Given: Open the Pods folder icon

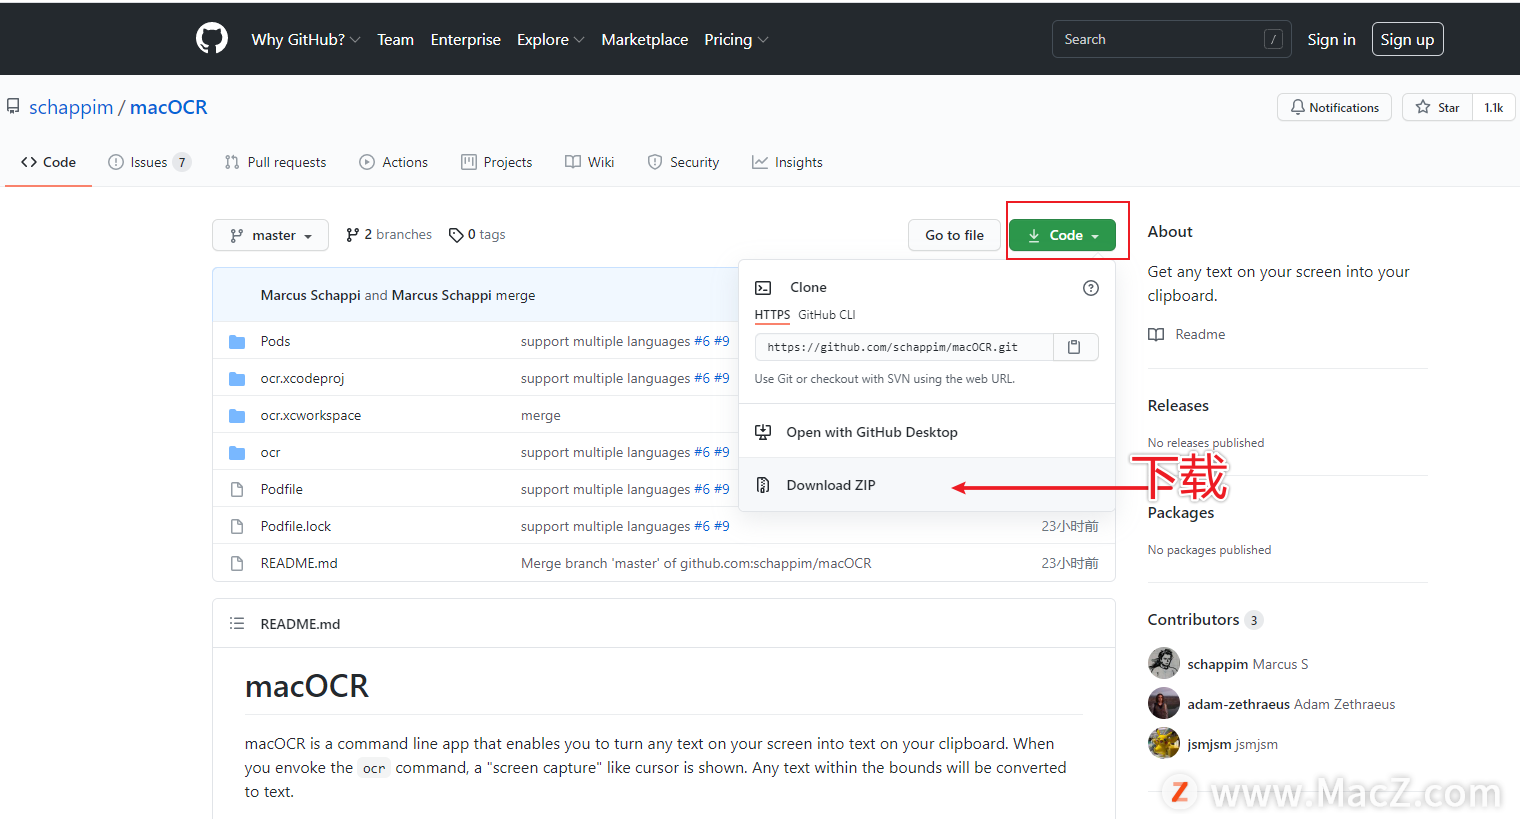Looking at the screenshot, I should 237,342.
